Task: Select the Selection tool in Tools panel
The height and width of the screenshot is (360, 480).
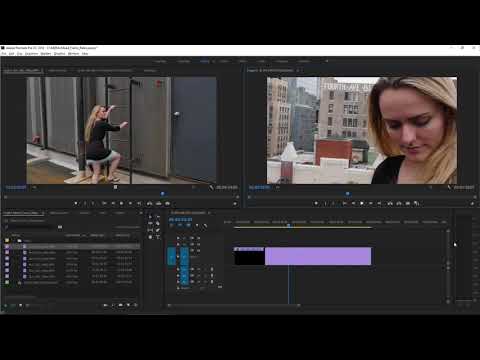Action: [150, 217]
